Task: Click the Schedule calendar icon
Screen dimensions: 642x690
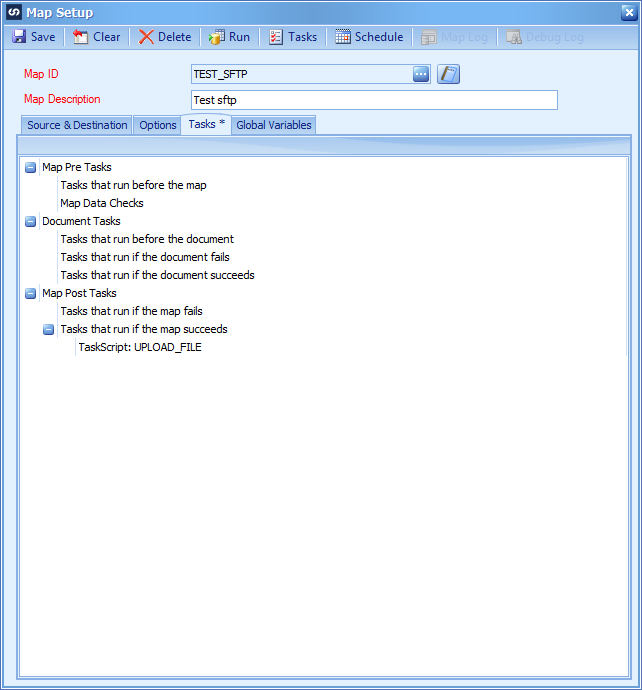Action: pyautogui.click(x=343, y=37)
